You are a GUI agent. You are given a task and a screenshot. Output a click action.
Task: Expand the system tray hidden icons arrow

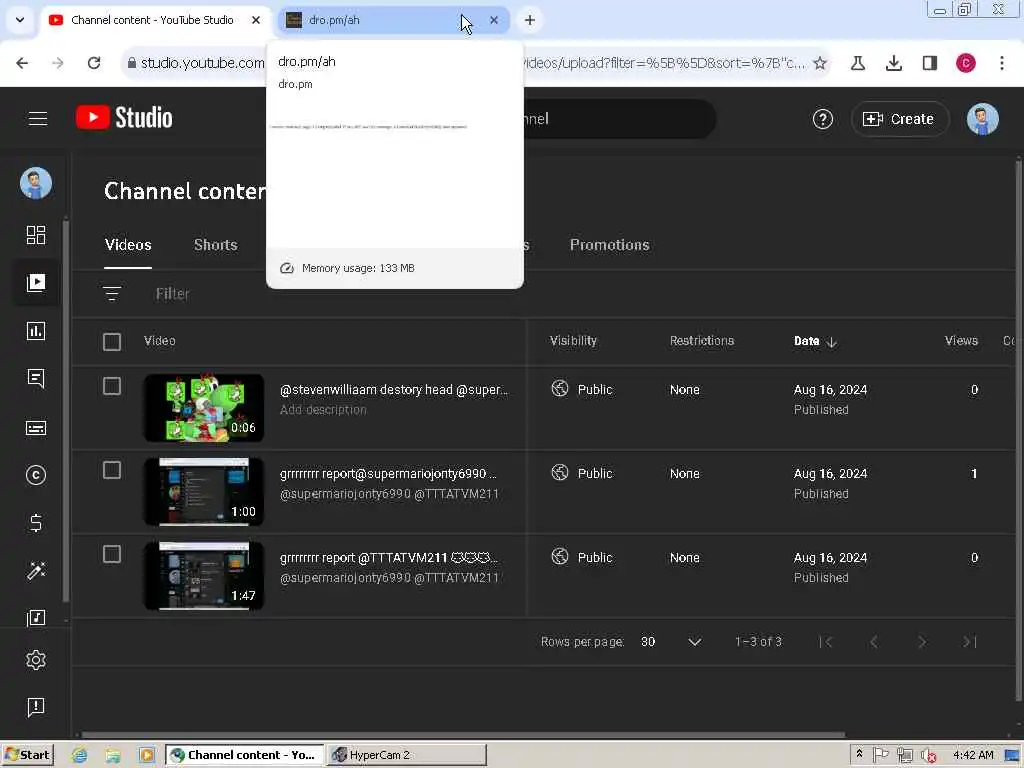(859, 754)
